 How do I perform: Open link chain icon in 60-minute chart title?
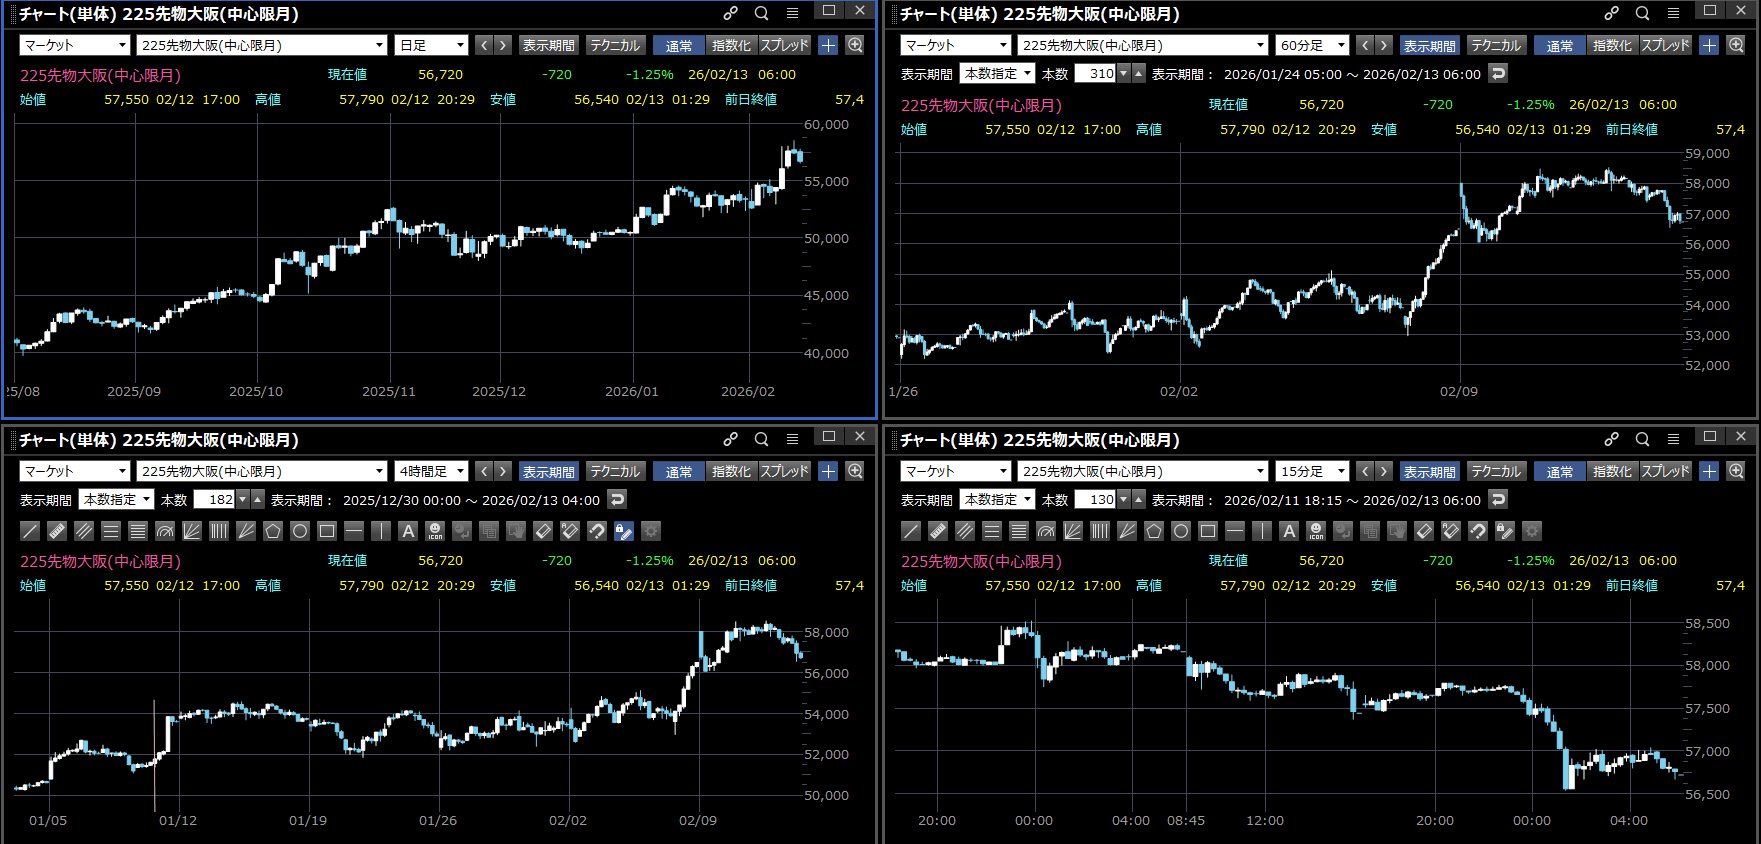pyautogui.click(x=1611, y=14)
